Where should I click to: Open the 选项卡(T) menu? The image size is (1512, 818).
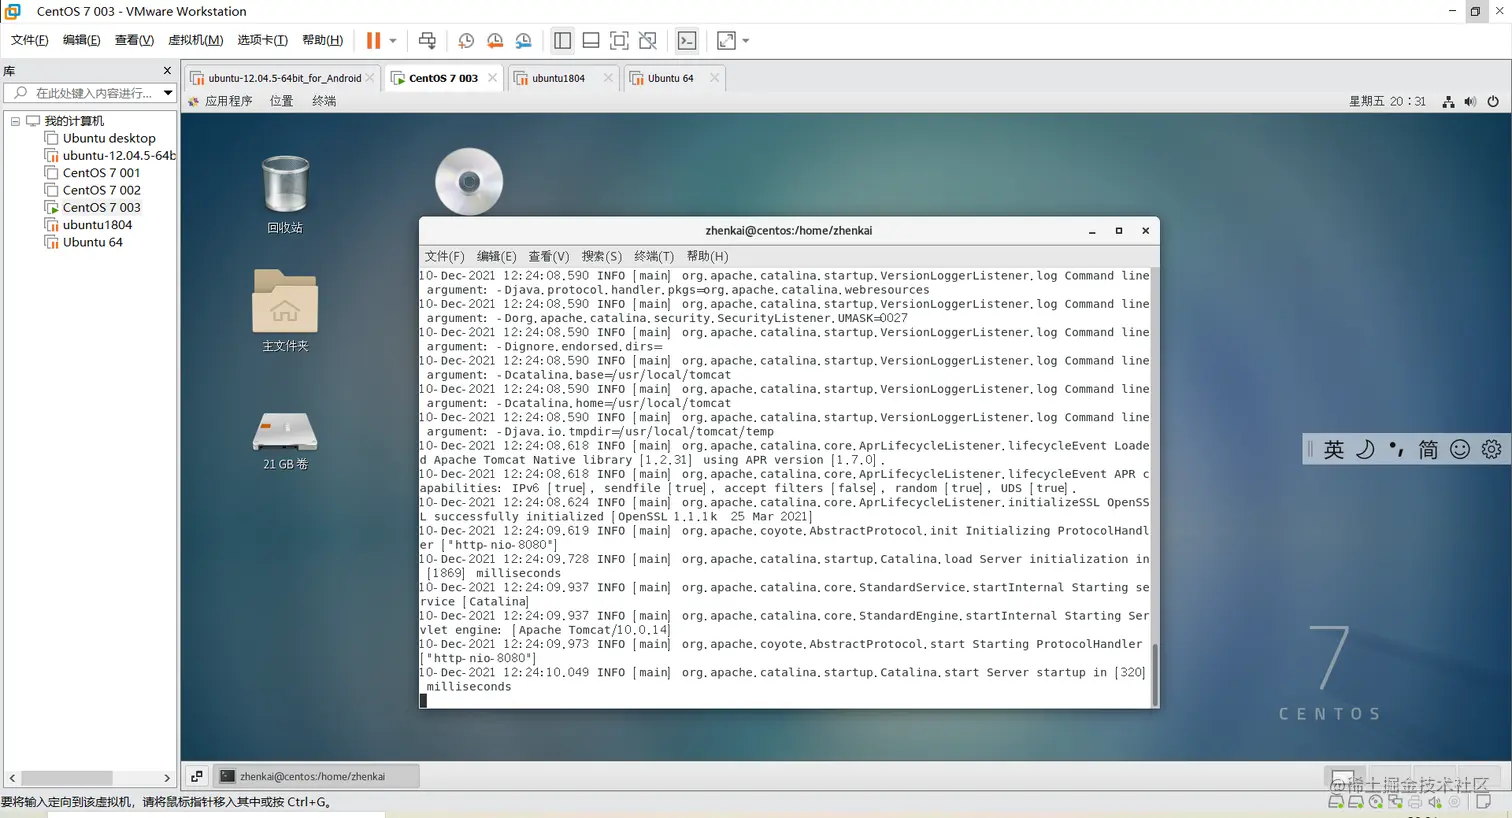point(262,40)
